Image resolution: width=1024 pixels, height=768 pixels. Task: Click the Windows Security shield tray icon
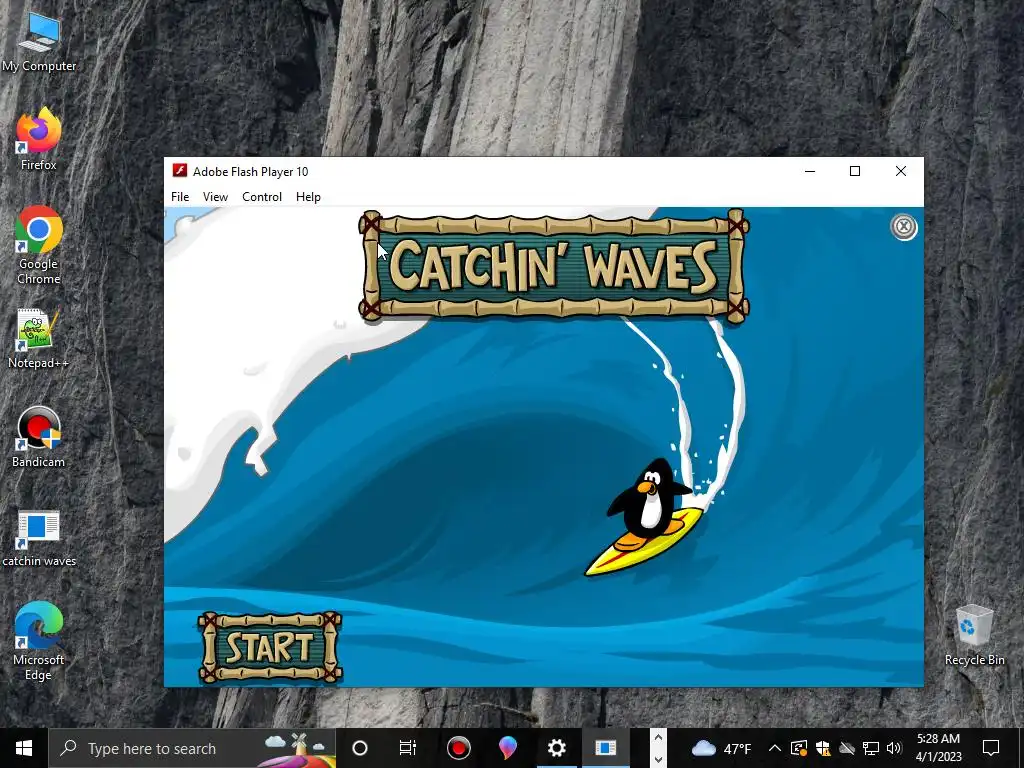click(823, 748)
